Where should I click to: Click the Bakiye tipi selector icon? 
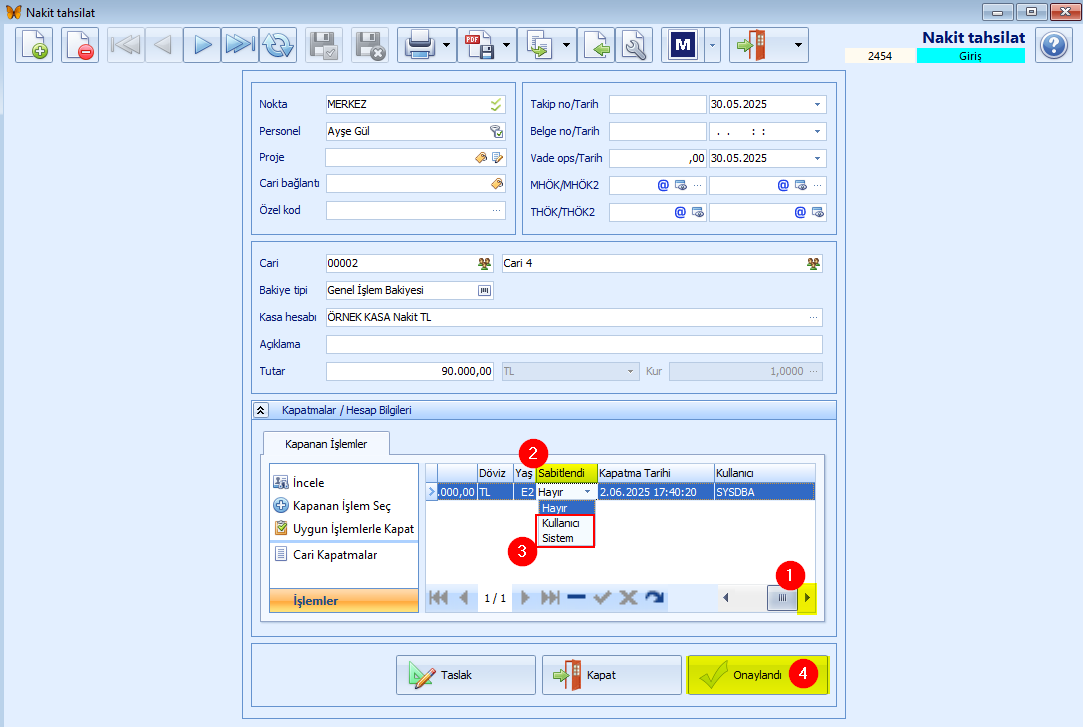485,290
